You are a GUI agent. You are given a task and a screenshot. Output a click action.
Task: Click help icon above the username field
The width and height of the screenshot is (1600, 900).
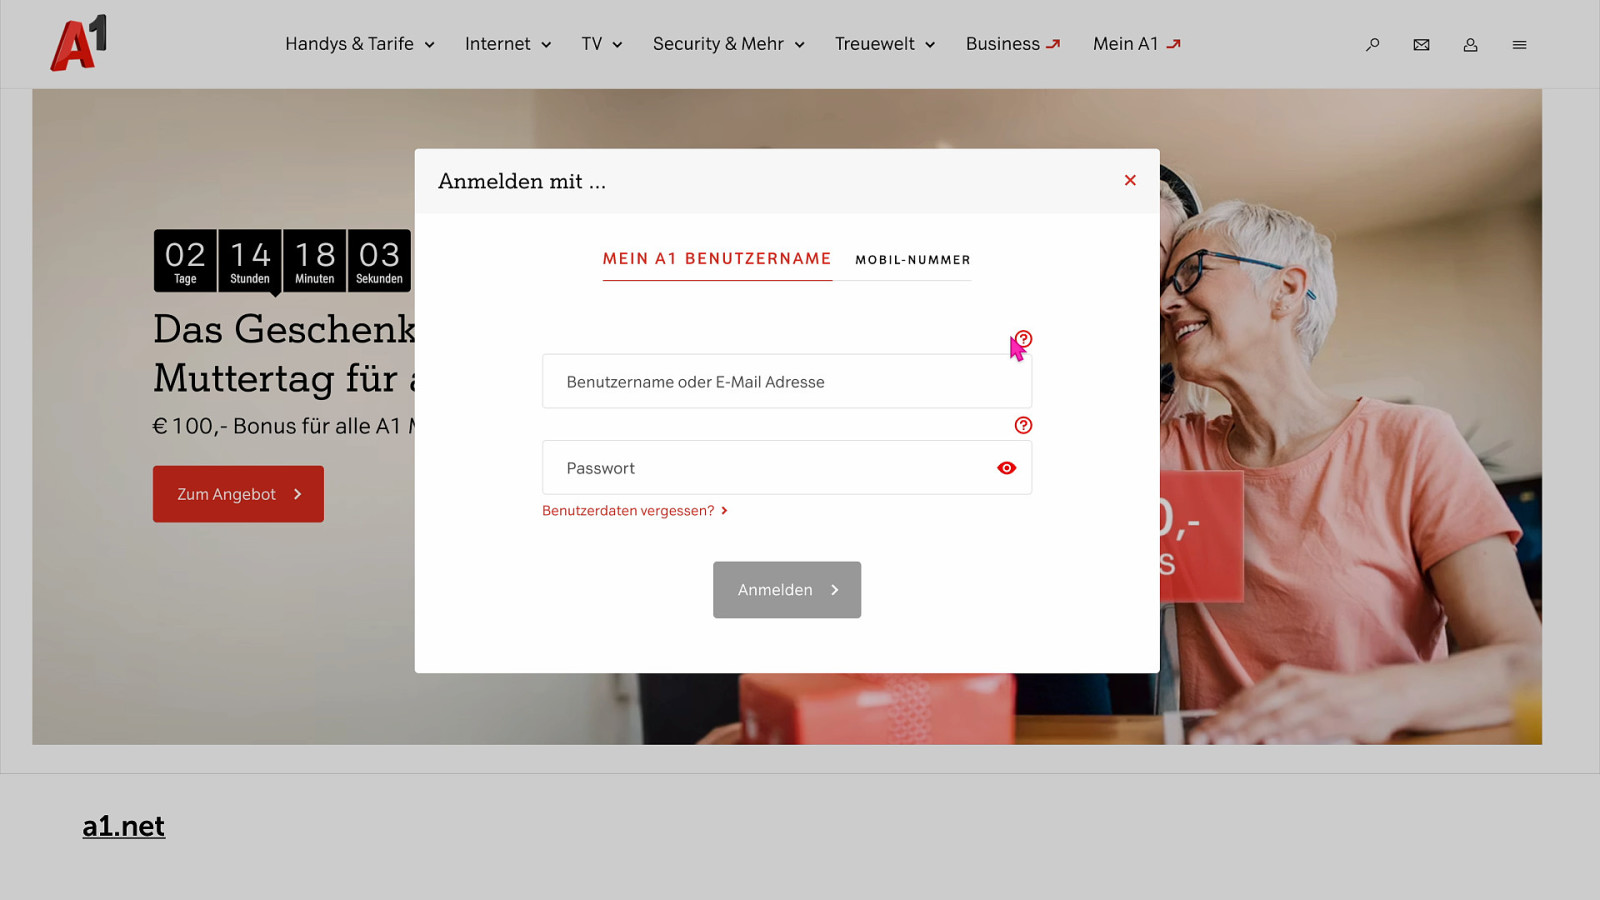tap(1023, 339)
